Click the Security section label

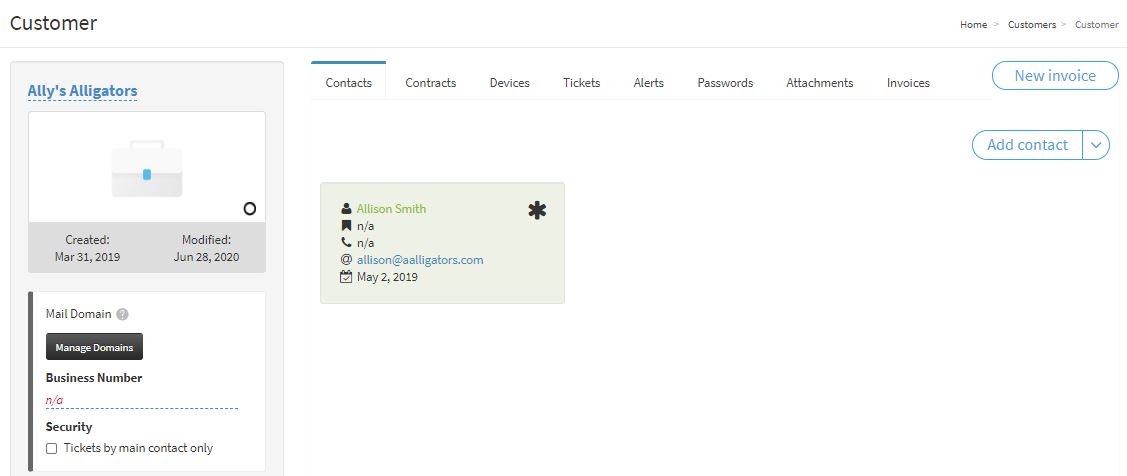pos(69,426)
